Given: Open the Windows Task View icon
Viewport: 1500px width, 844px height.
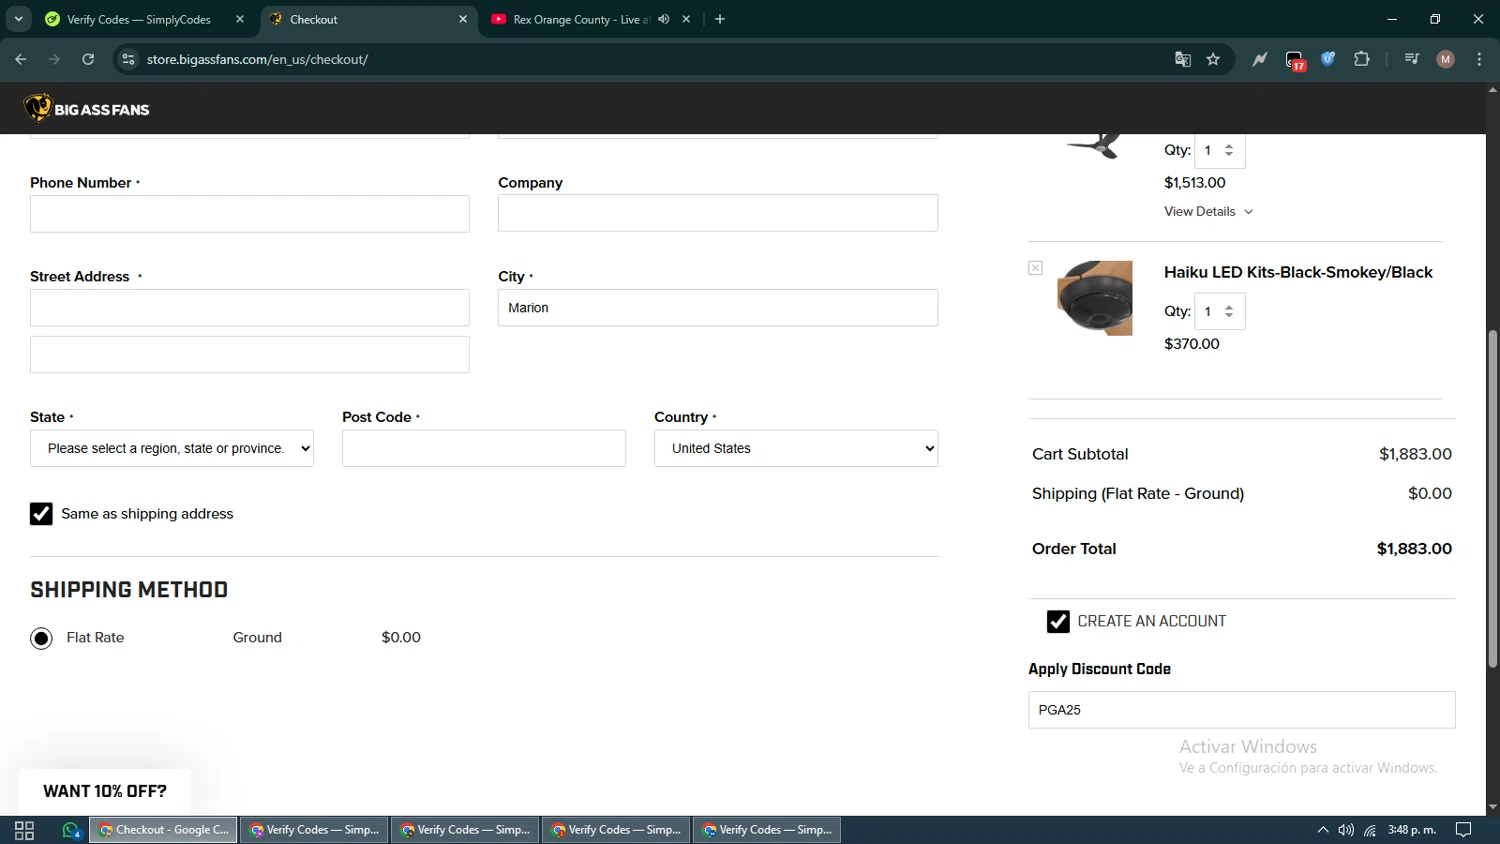Looking at the screenshot, I should (24, 830).
